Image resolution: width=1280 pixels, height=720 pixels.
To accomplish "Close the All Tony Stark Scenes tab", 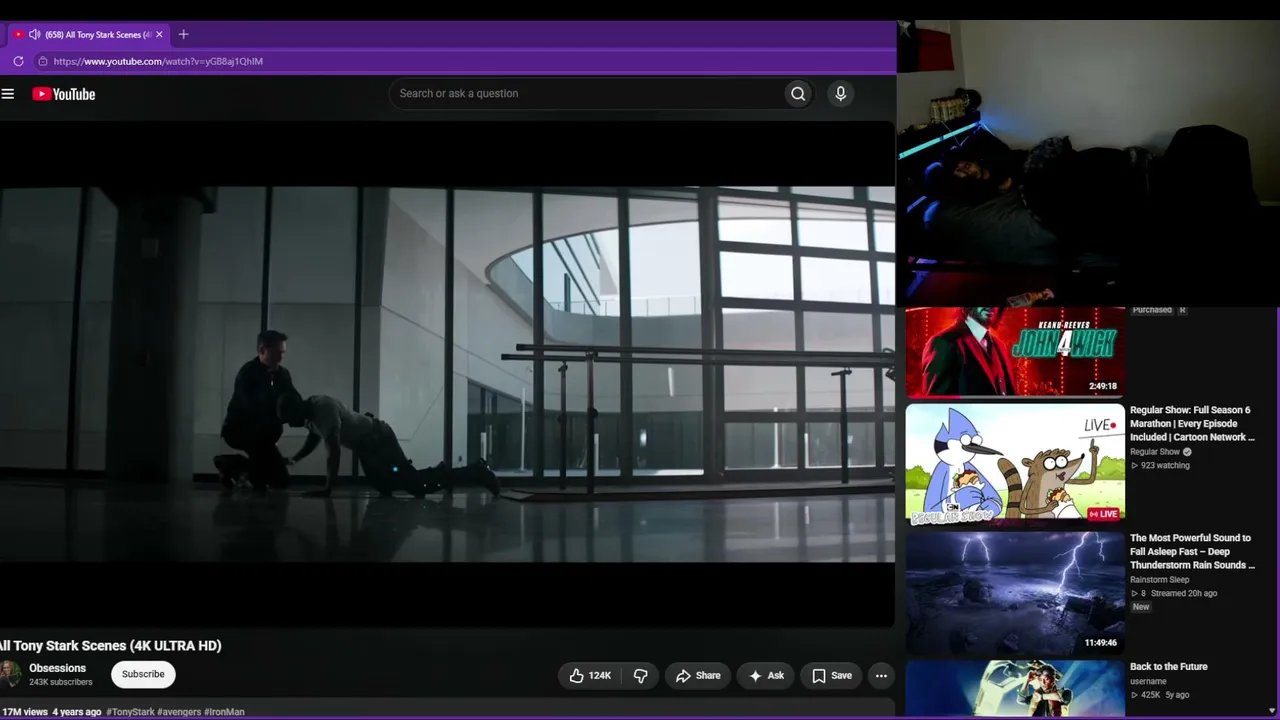I will tap(159, 34).
